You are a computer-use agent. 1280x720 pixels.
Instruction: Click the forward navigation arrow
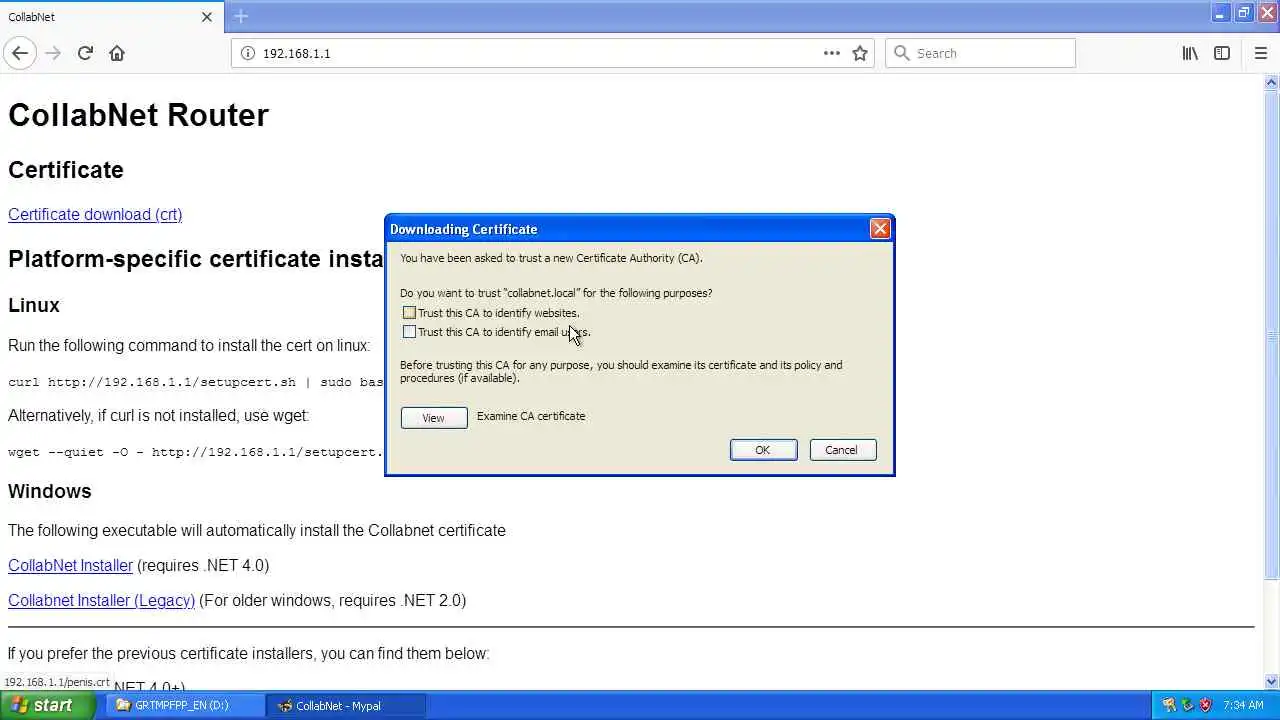tap(53, 53)
